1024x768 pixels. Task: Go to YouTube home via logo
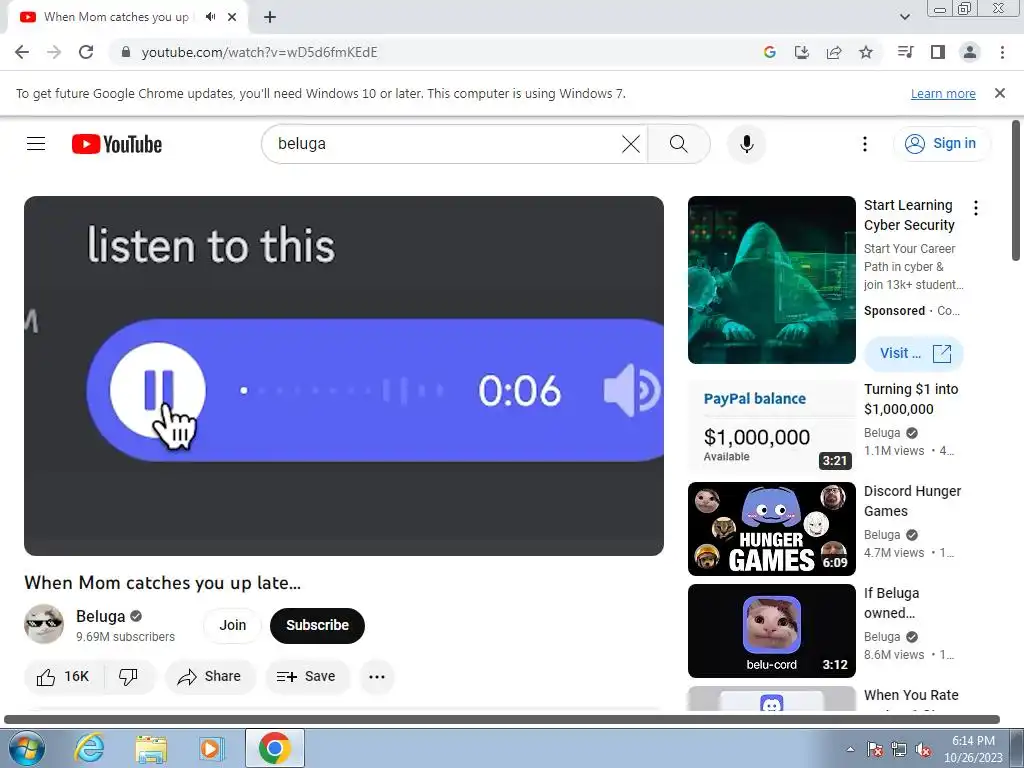(117, 144)
